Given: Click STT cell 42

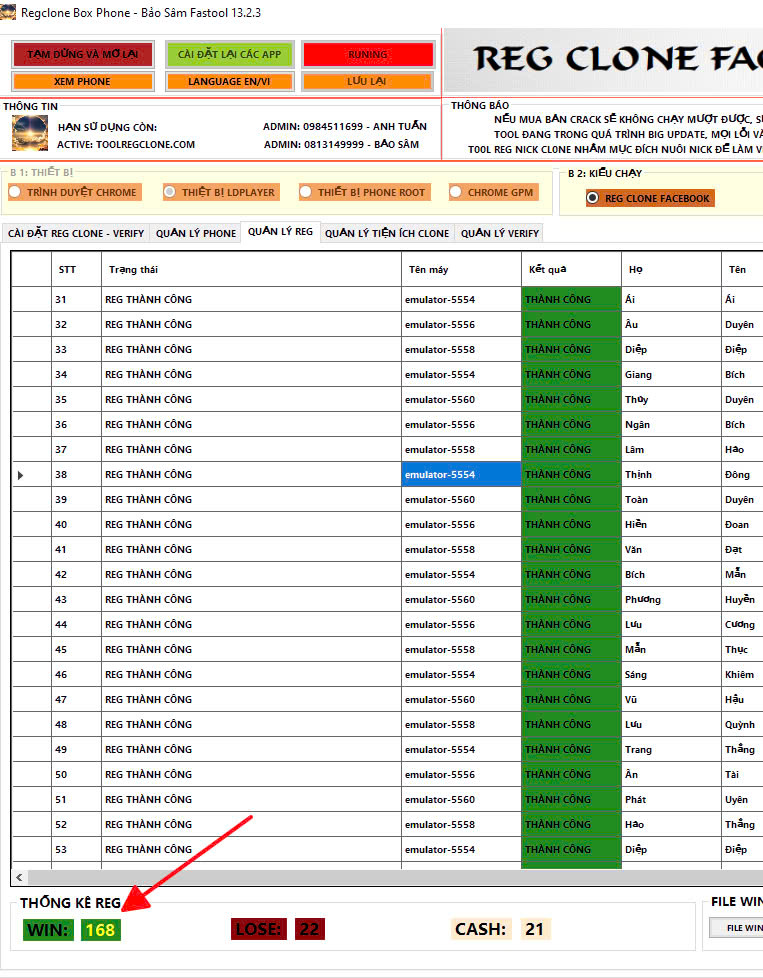Looking at the screenshot, I should coord(76,574).
